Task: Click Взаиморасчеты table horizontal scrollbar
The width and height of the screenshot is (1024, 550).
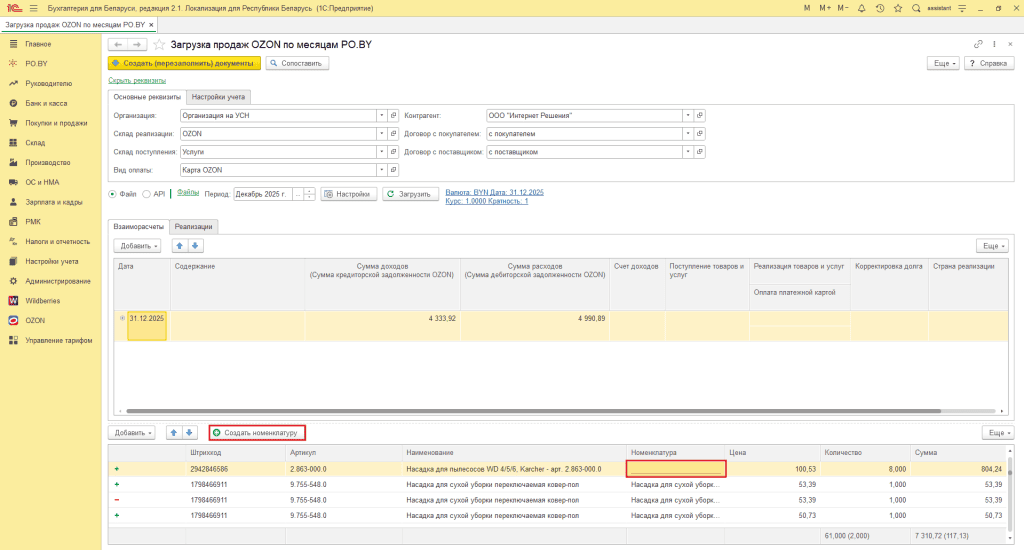Action: pyautogui.click(x=533, y=411)
